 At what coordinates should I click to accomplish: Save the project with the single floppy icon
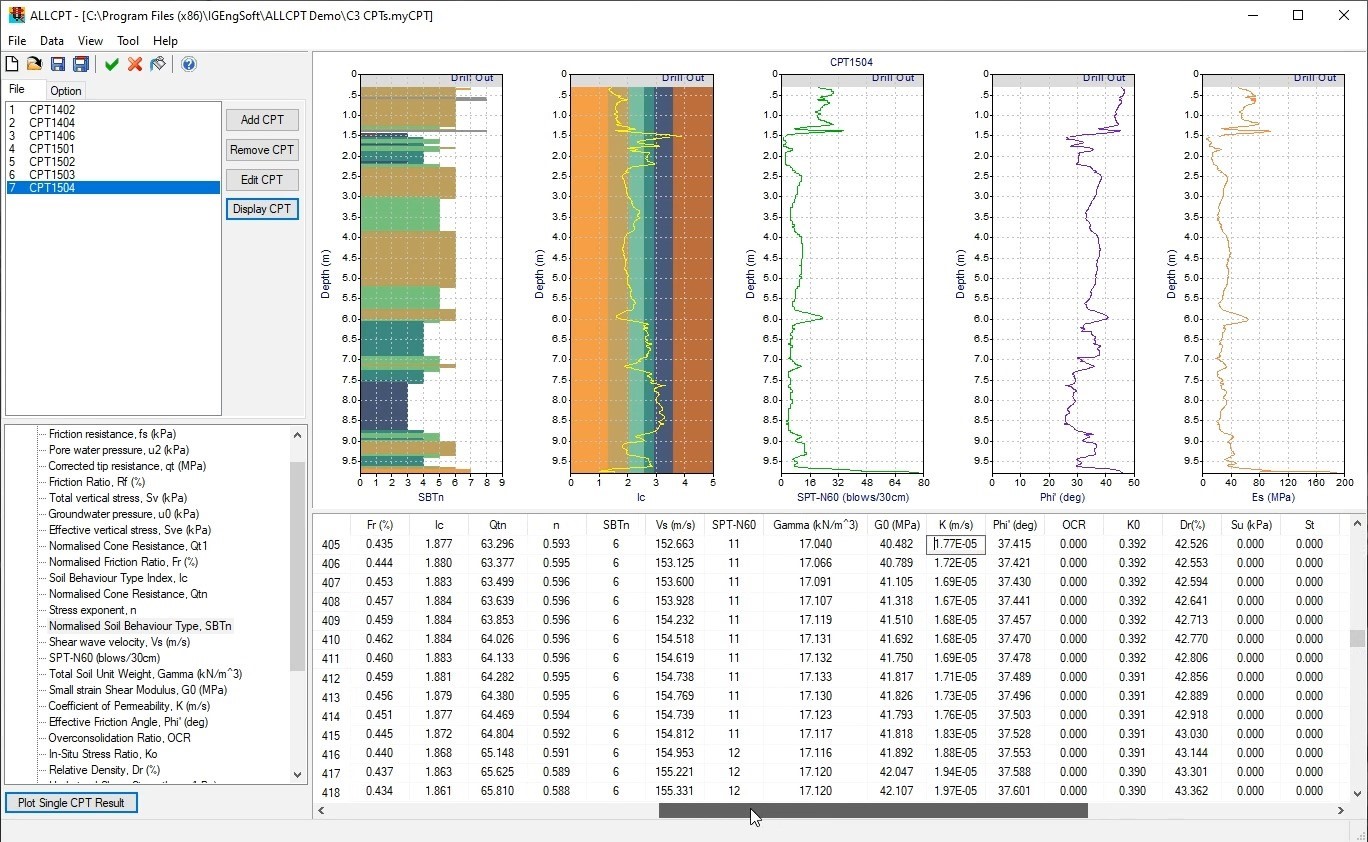[x=58, y=64]
